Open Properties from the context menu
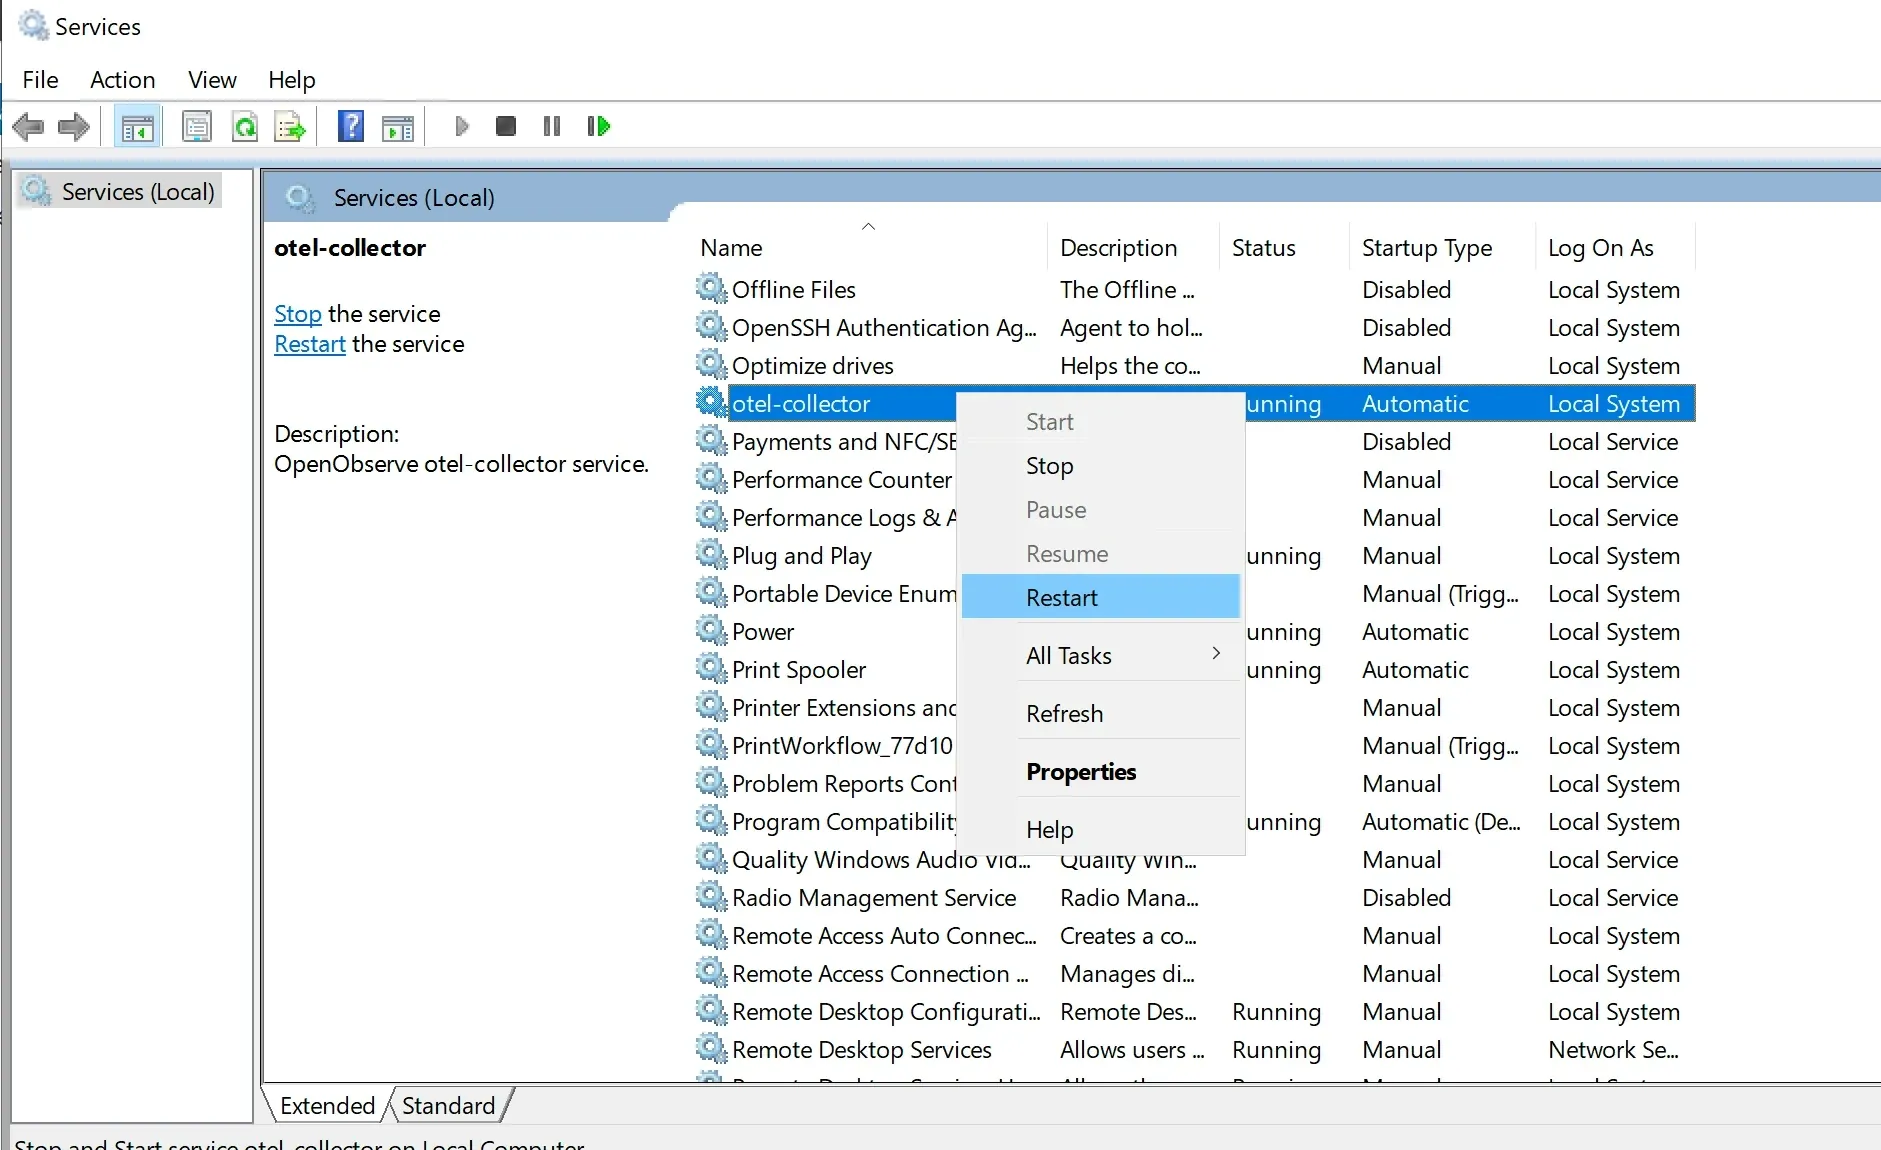 1080,772
